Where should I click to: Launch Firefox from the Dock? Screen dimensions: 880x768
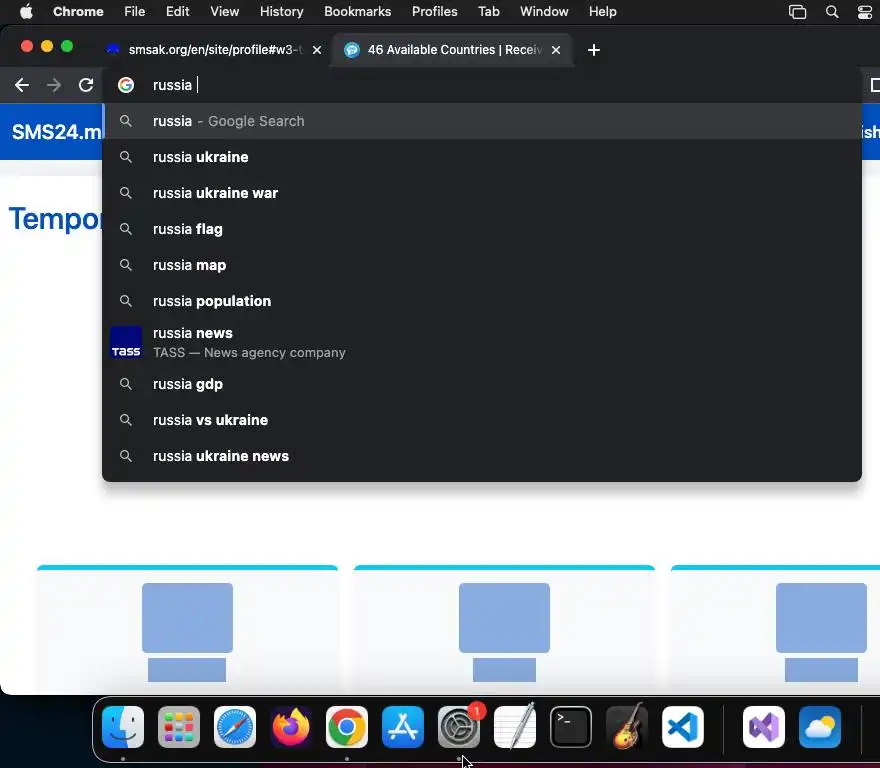pos(291,727)
